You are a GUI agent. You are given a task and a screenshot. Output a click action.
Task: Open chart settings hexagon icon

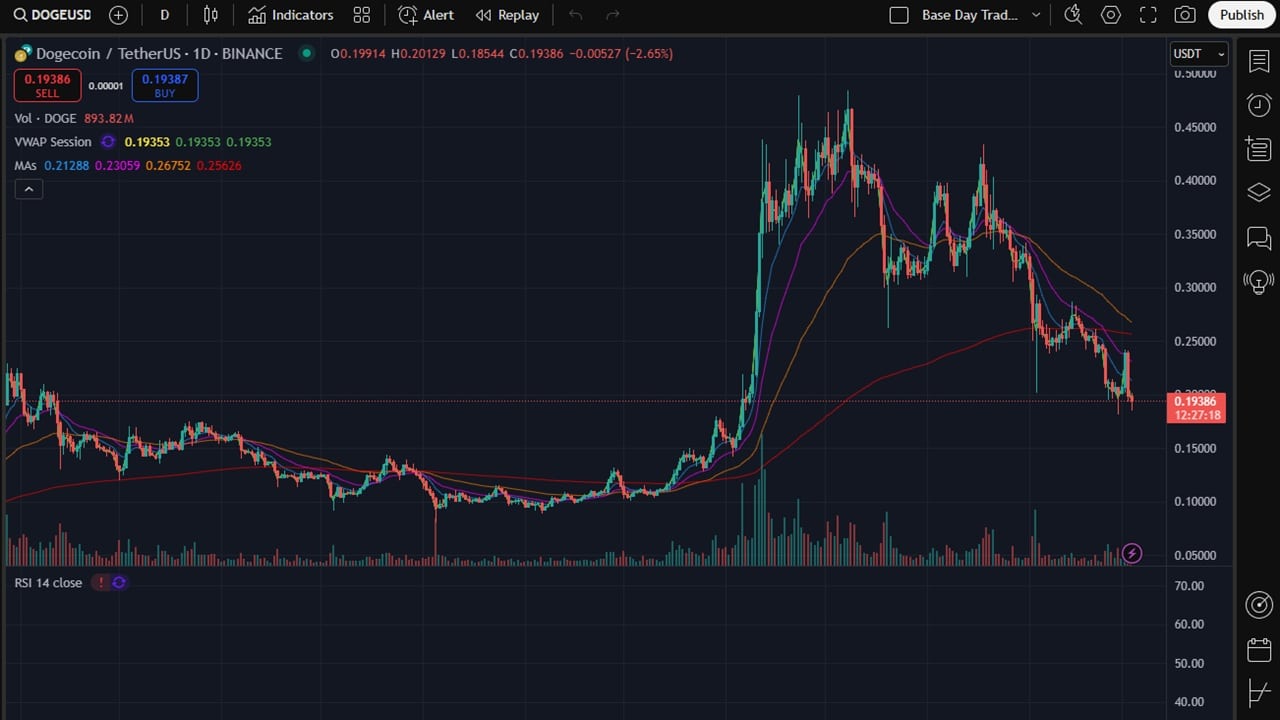point(1111,15)
